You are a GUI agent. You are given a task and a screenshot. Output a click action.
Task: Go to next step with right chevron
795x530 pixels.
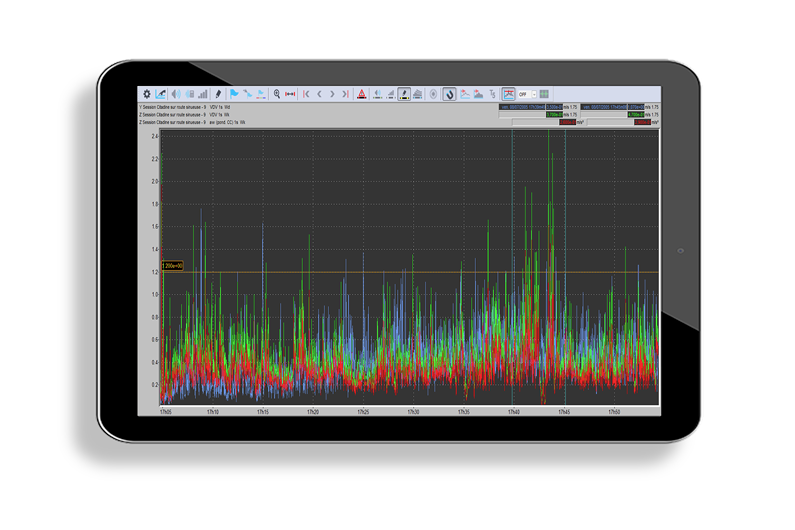click(333, 94)
